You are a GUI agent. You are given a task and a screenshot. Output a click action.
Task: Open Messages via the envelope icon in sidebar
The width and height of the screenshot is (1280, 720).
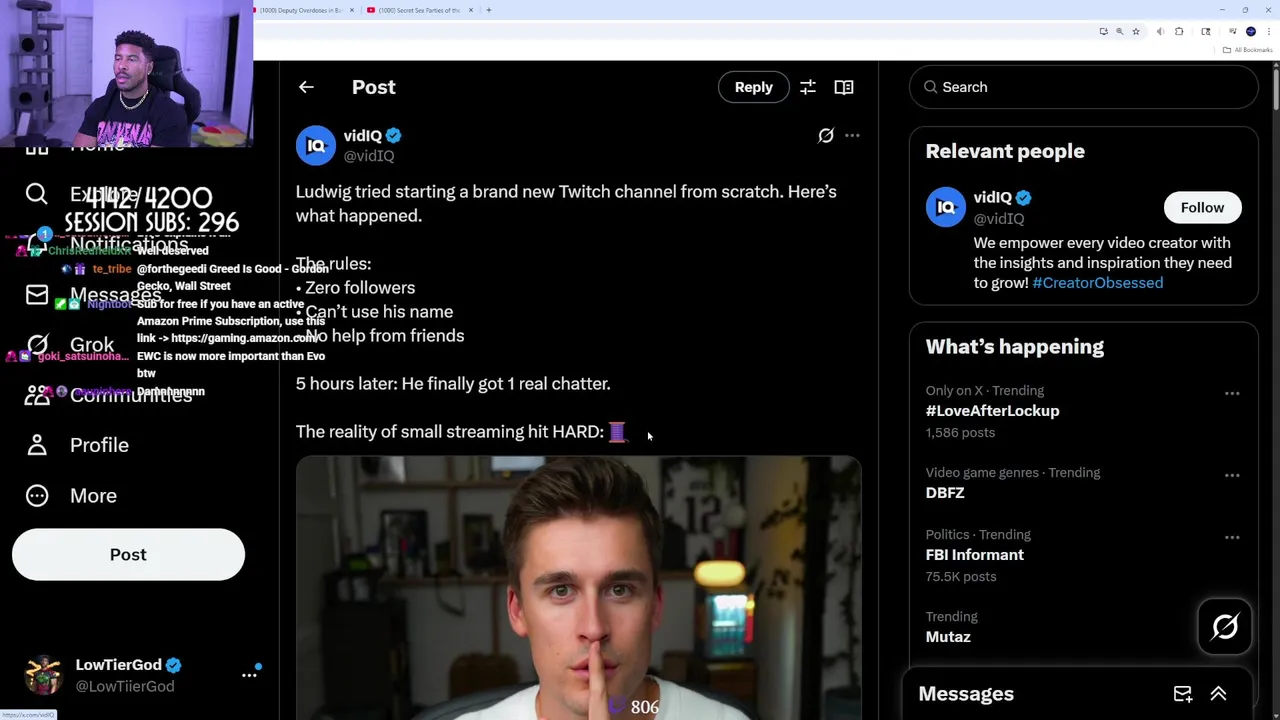click(x=37, y=295)
